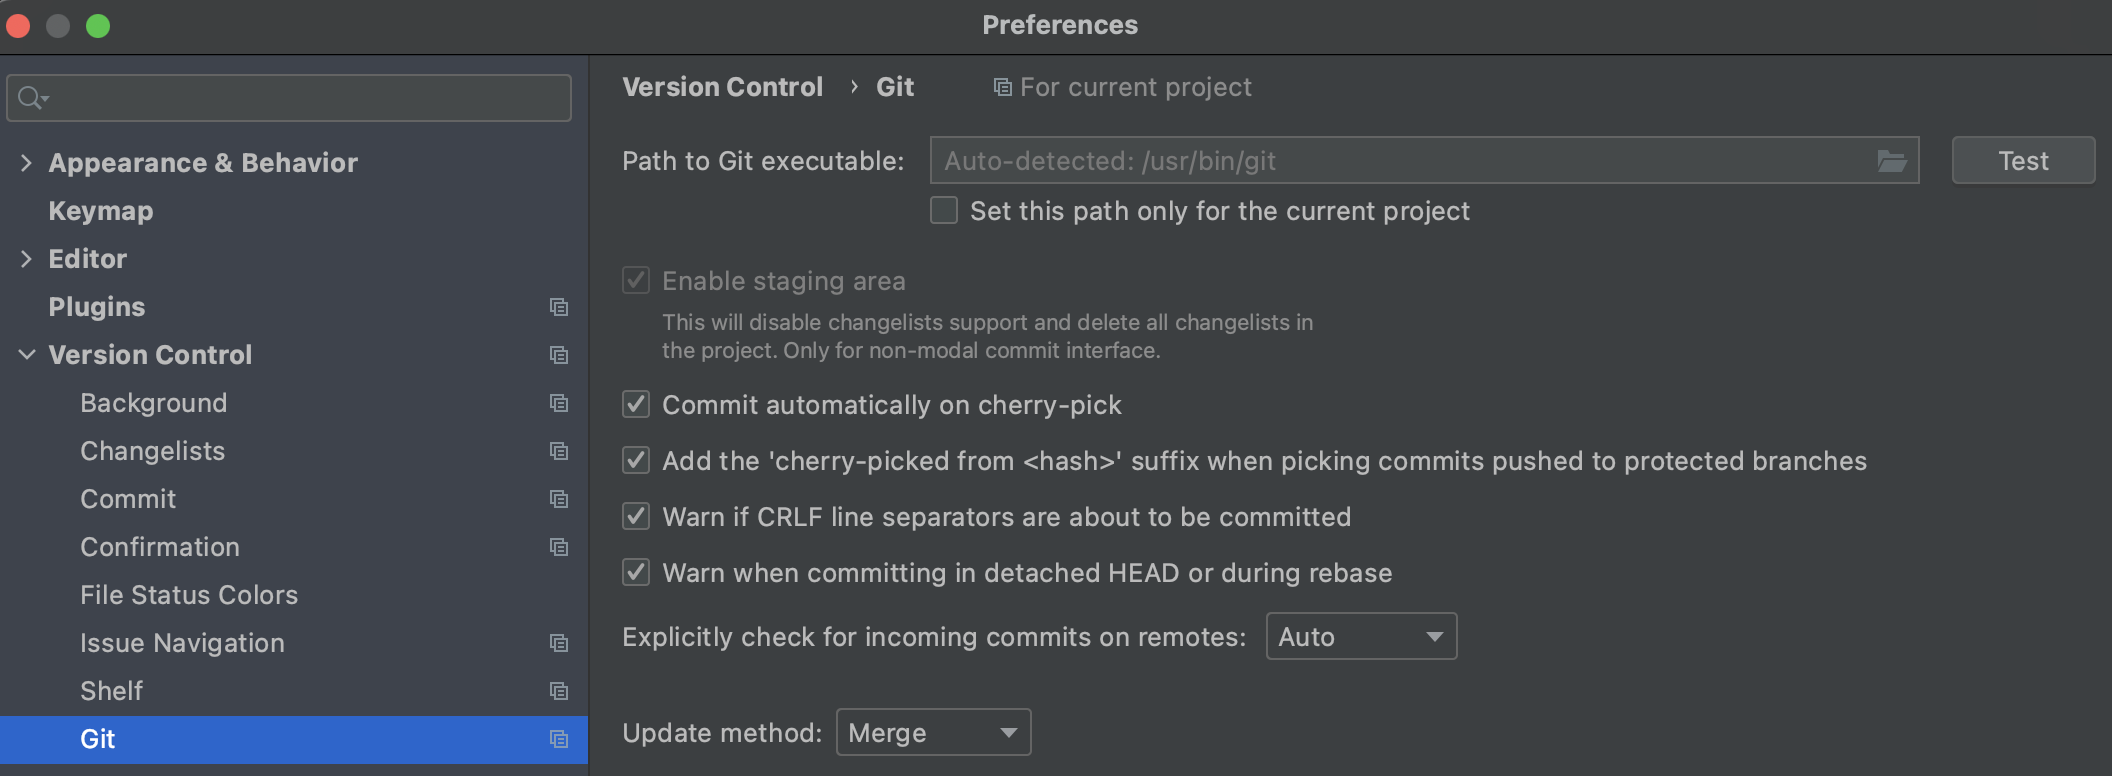Image resolution: width=2112 pixels, height=776 pixels.
Task: Open the incoming commits Auto dropdown
Action: (1361, 637)
